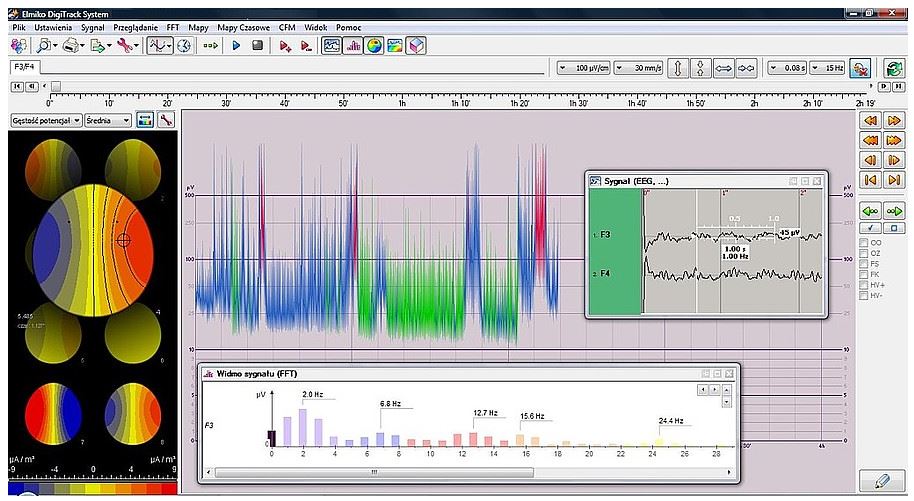
Task: Click the colorful brain map icon
Action: pyautogui.click(x=373, y=45)
